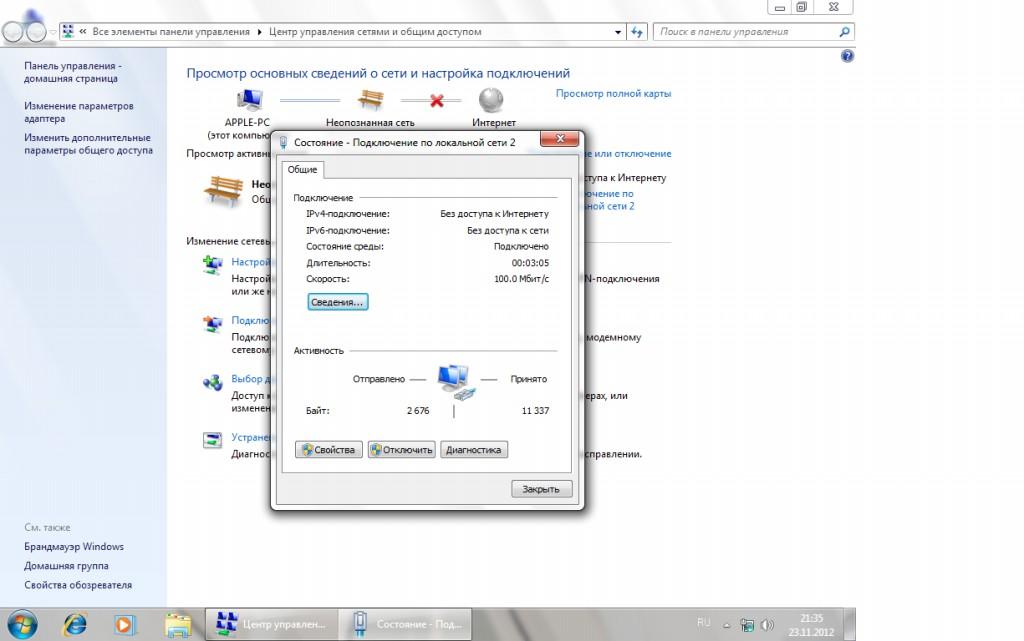This screenshot has height=641, width=1024.
Task: Open Брандмауэр Windows link
Action: pos(74,546)
